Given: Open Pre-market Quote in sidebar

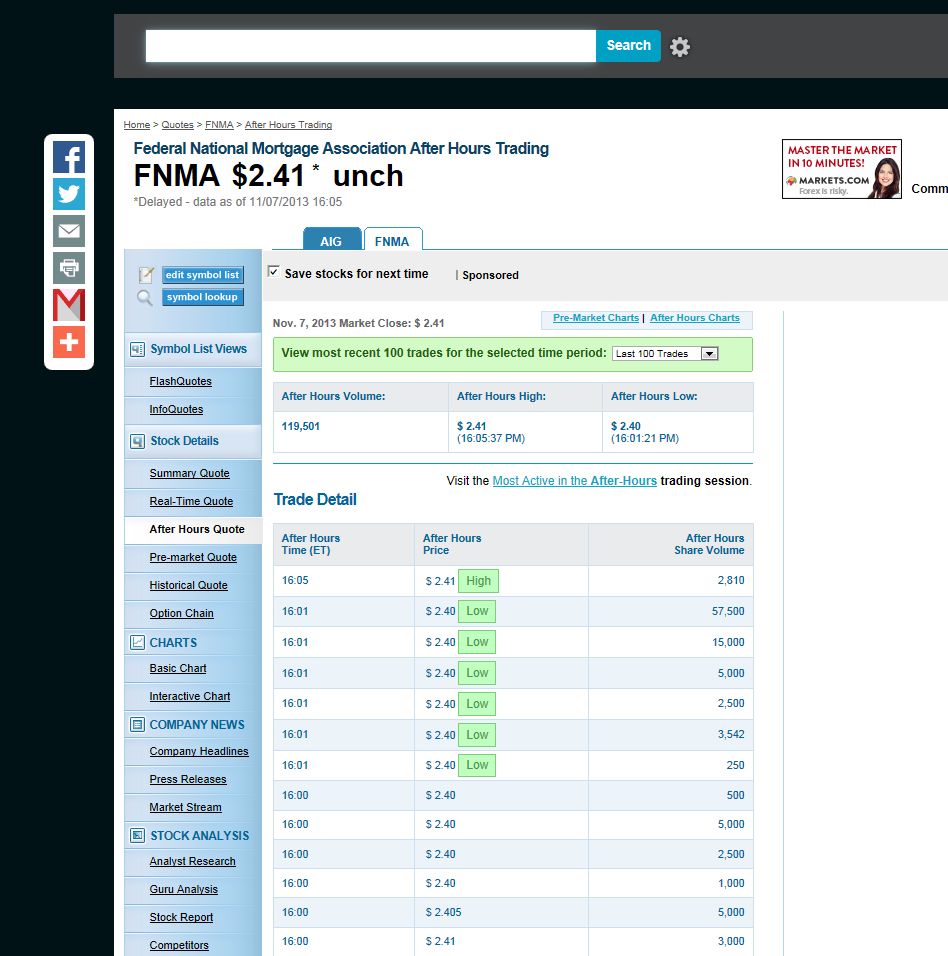Looking at the screenshot, I should [193, 558].
